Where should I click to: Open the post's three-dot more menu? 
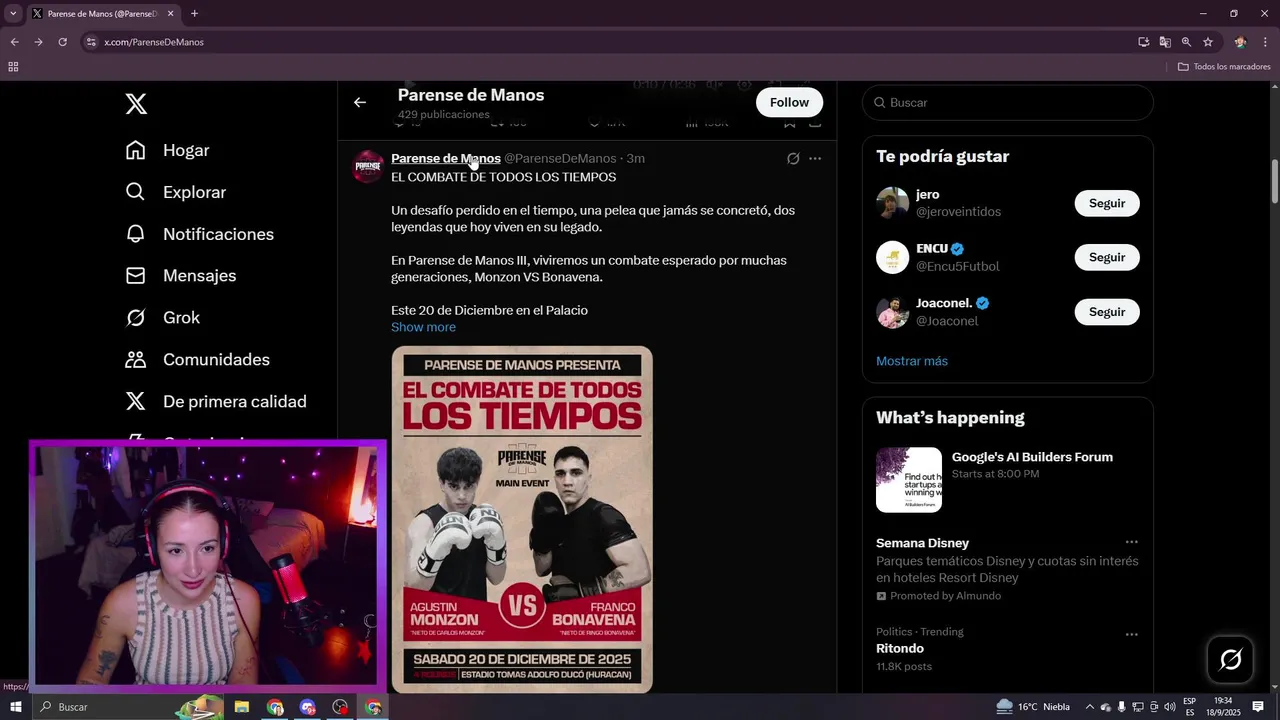(x=815, y=158)
